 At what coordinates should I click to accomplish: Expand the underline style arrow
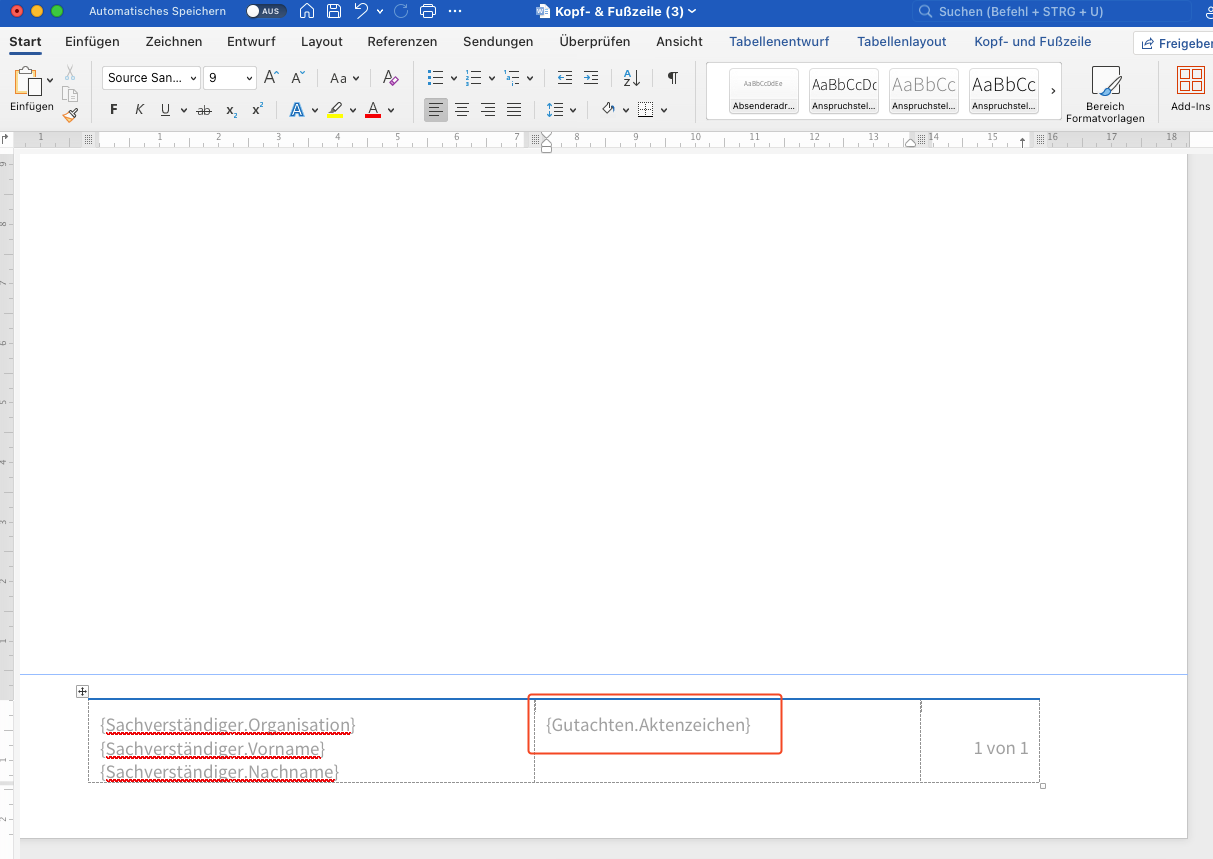(x=183, y=110)
